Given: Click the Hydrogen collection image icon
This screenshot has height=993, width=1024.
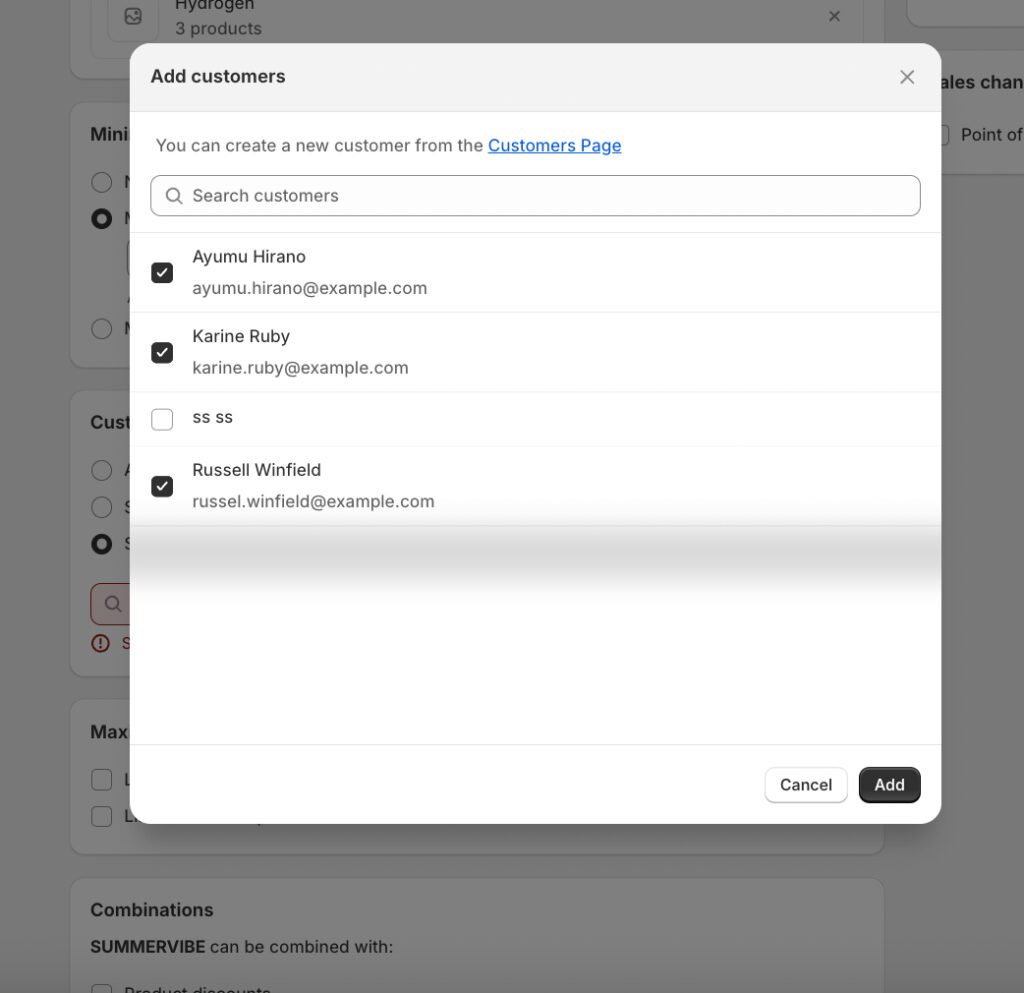Looking at the screenshot, I should coord(133,16).
